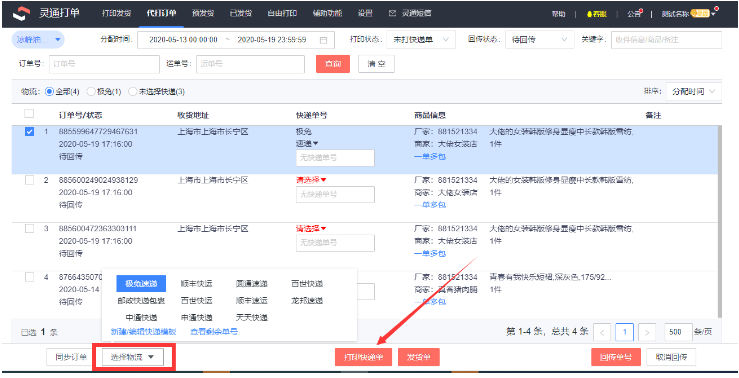Choose 邮政快递包裹 in courier popup
This screenshot has height=378, width=739.
[141, 300]
